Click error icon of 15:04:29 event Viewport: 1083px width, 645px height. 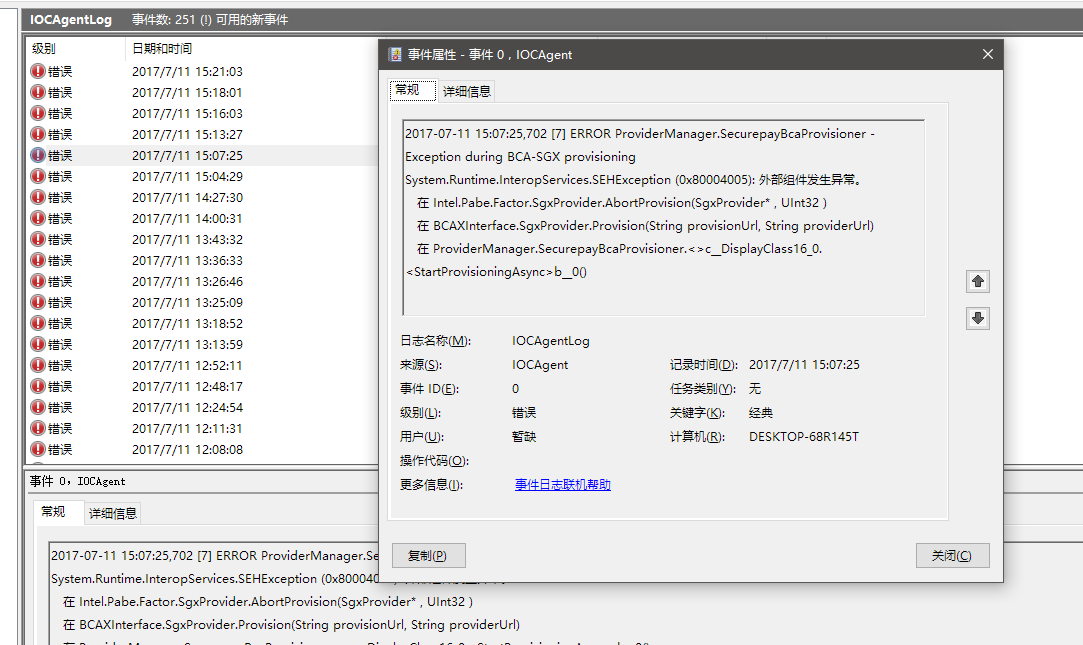(38, 176)
